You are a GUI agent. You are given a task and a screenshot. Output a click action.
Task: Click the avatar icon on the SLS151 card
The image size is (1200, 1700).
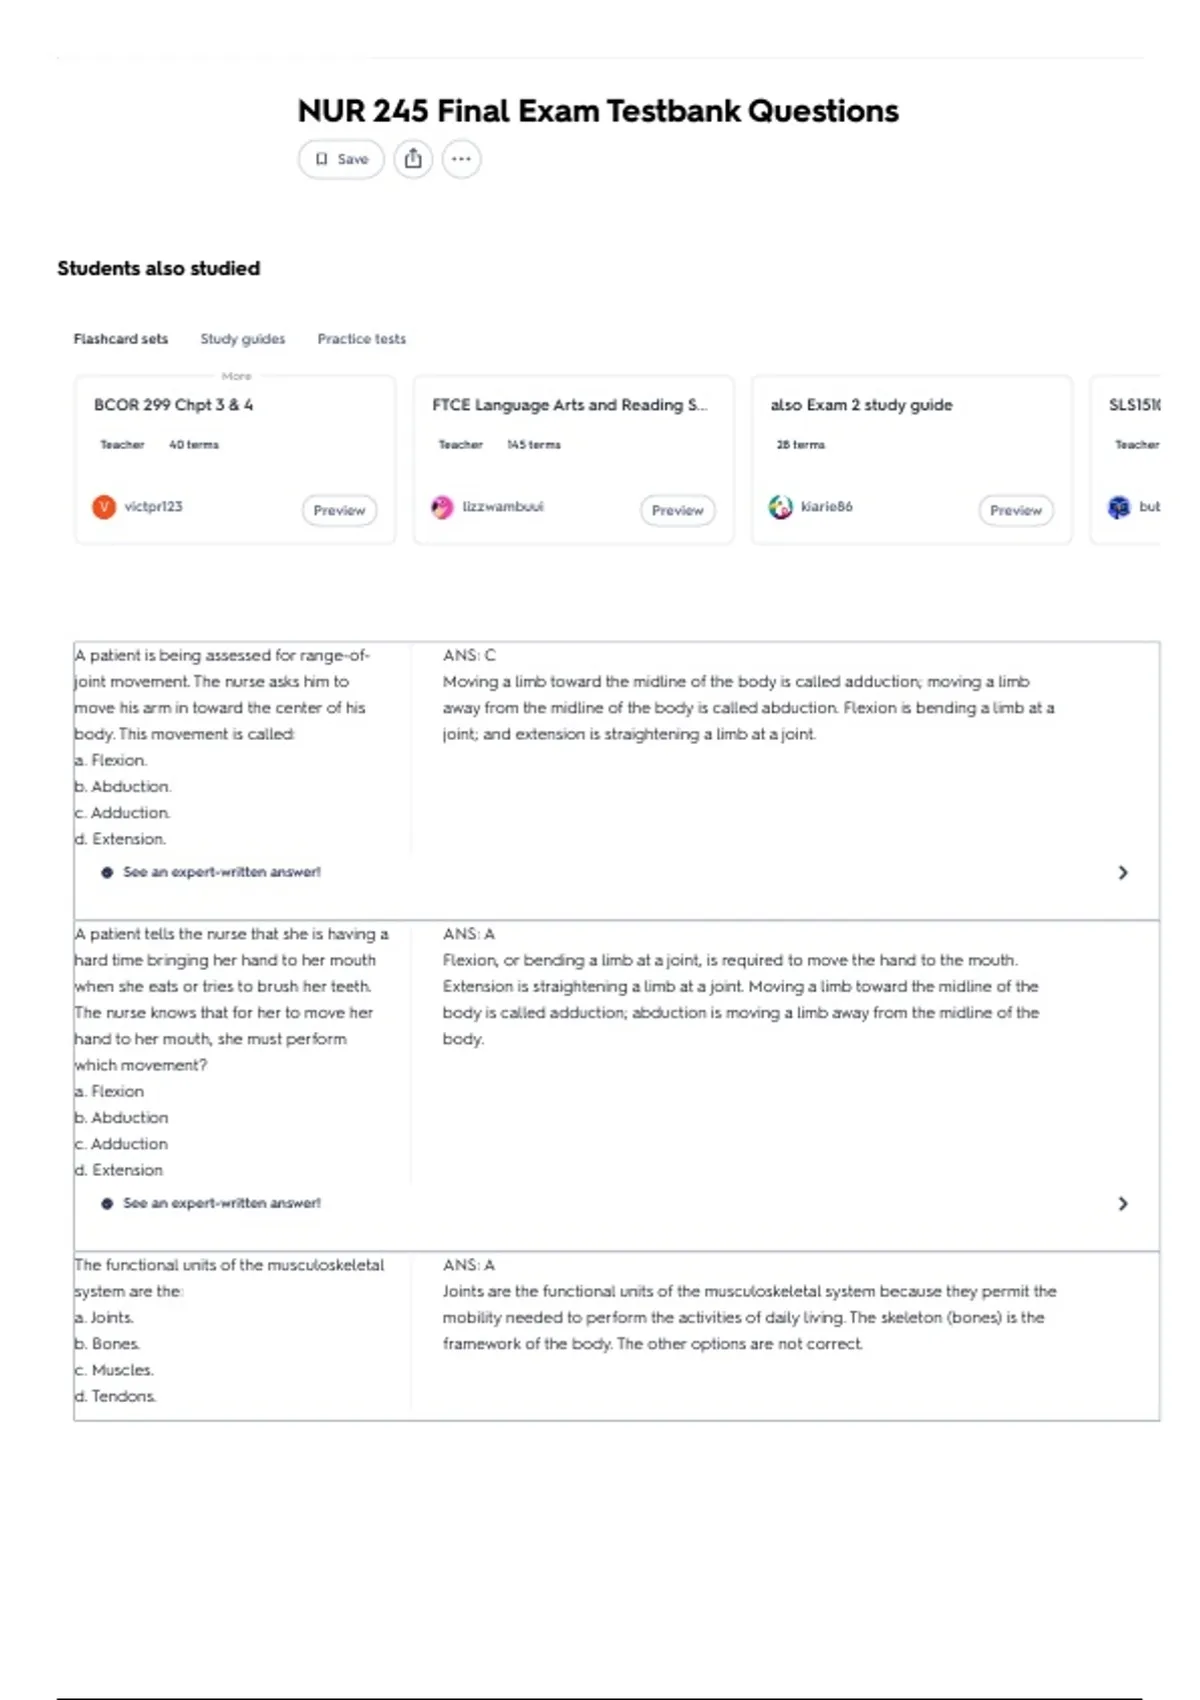coord(1118,507)
